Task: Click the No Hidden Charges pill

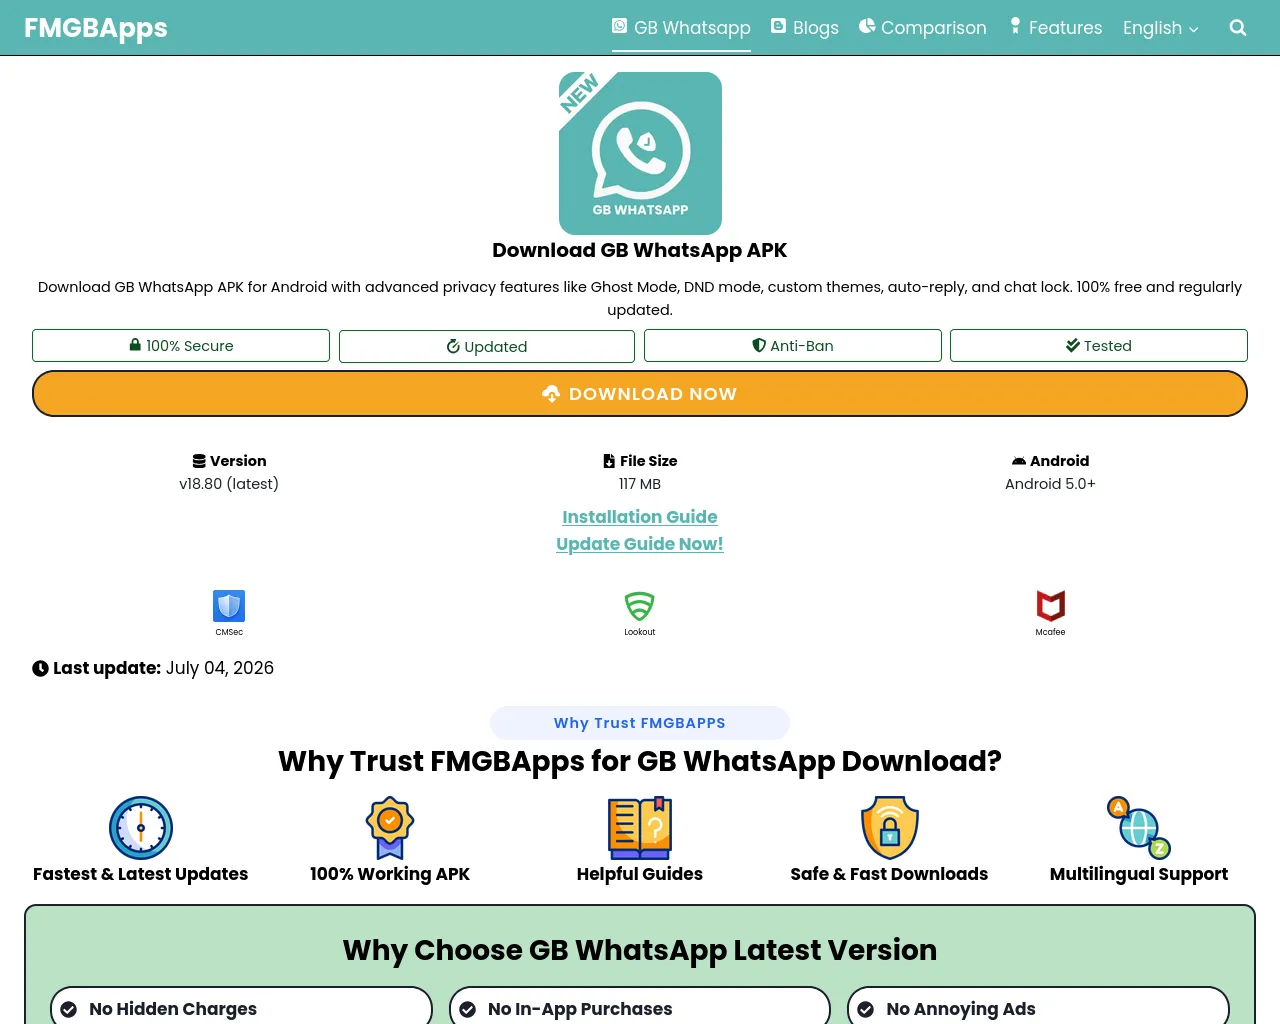Action: click(241, 1006)
